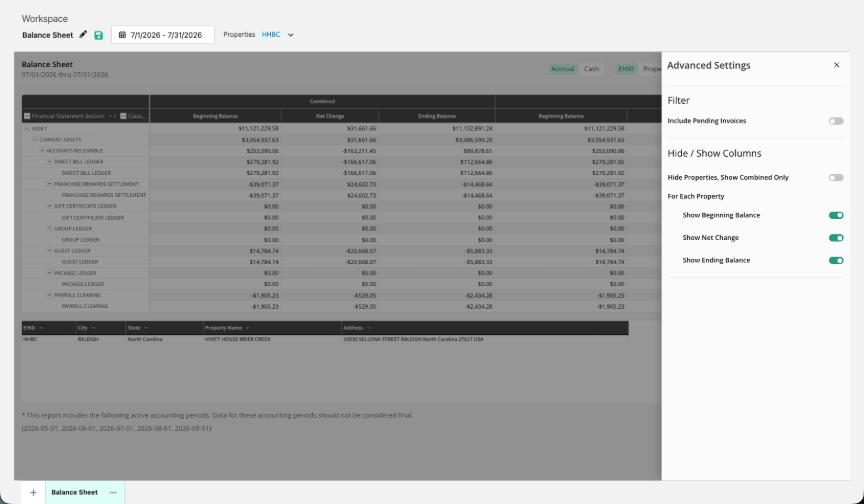Open the Balance Sheet tab's three-dot menu
The height and width of the screenshot is (504, 864).
[x=113, y=492]
